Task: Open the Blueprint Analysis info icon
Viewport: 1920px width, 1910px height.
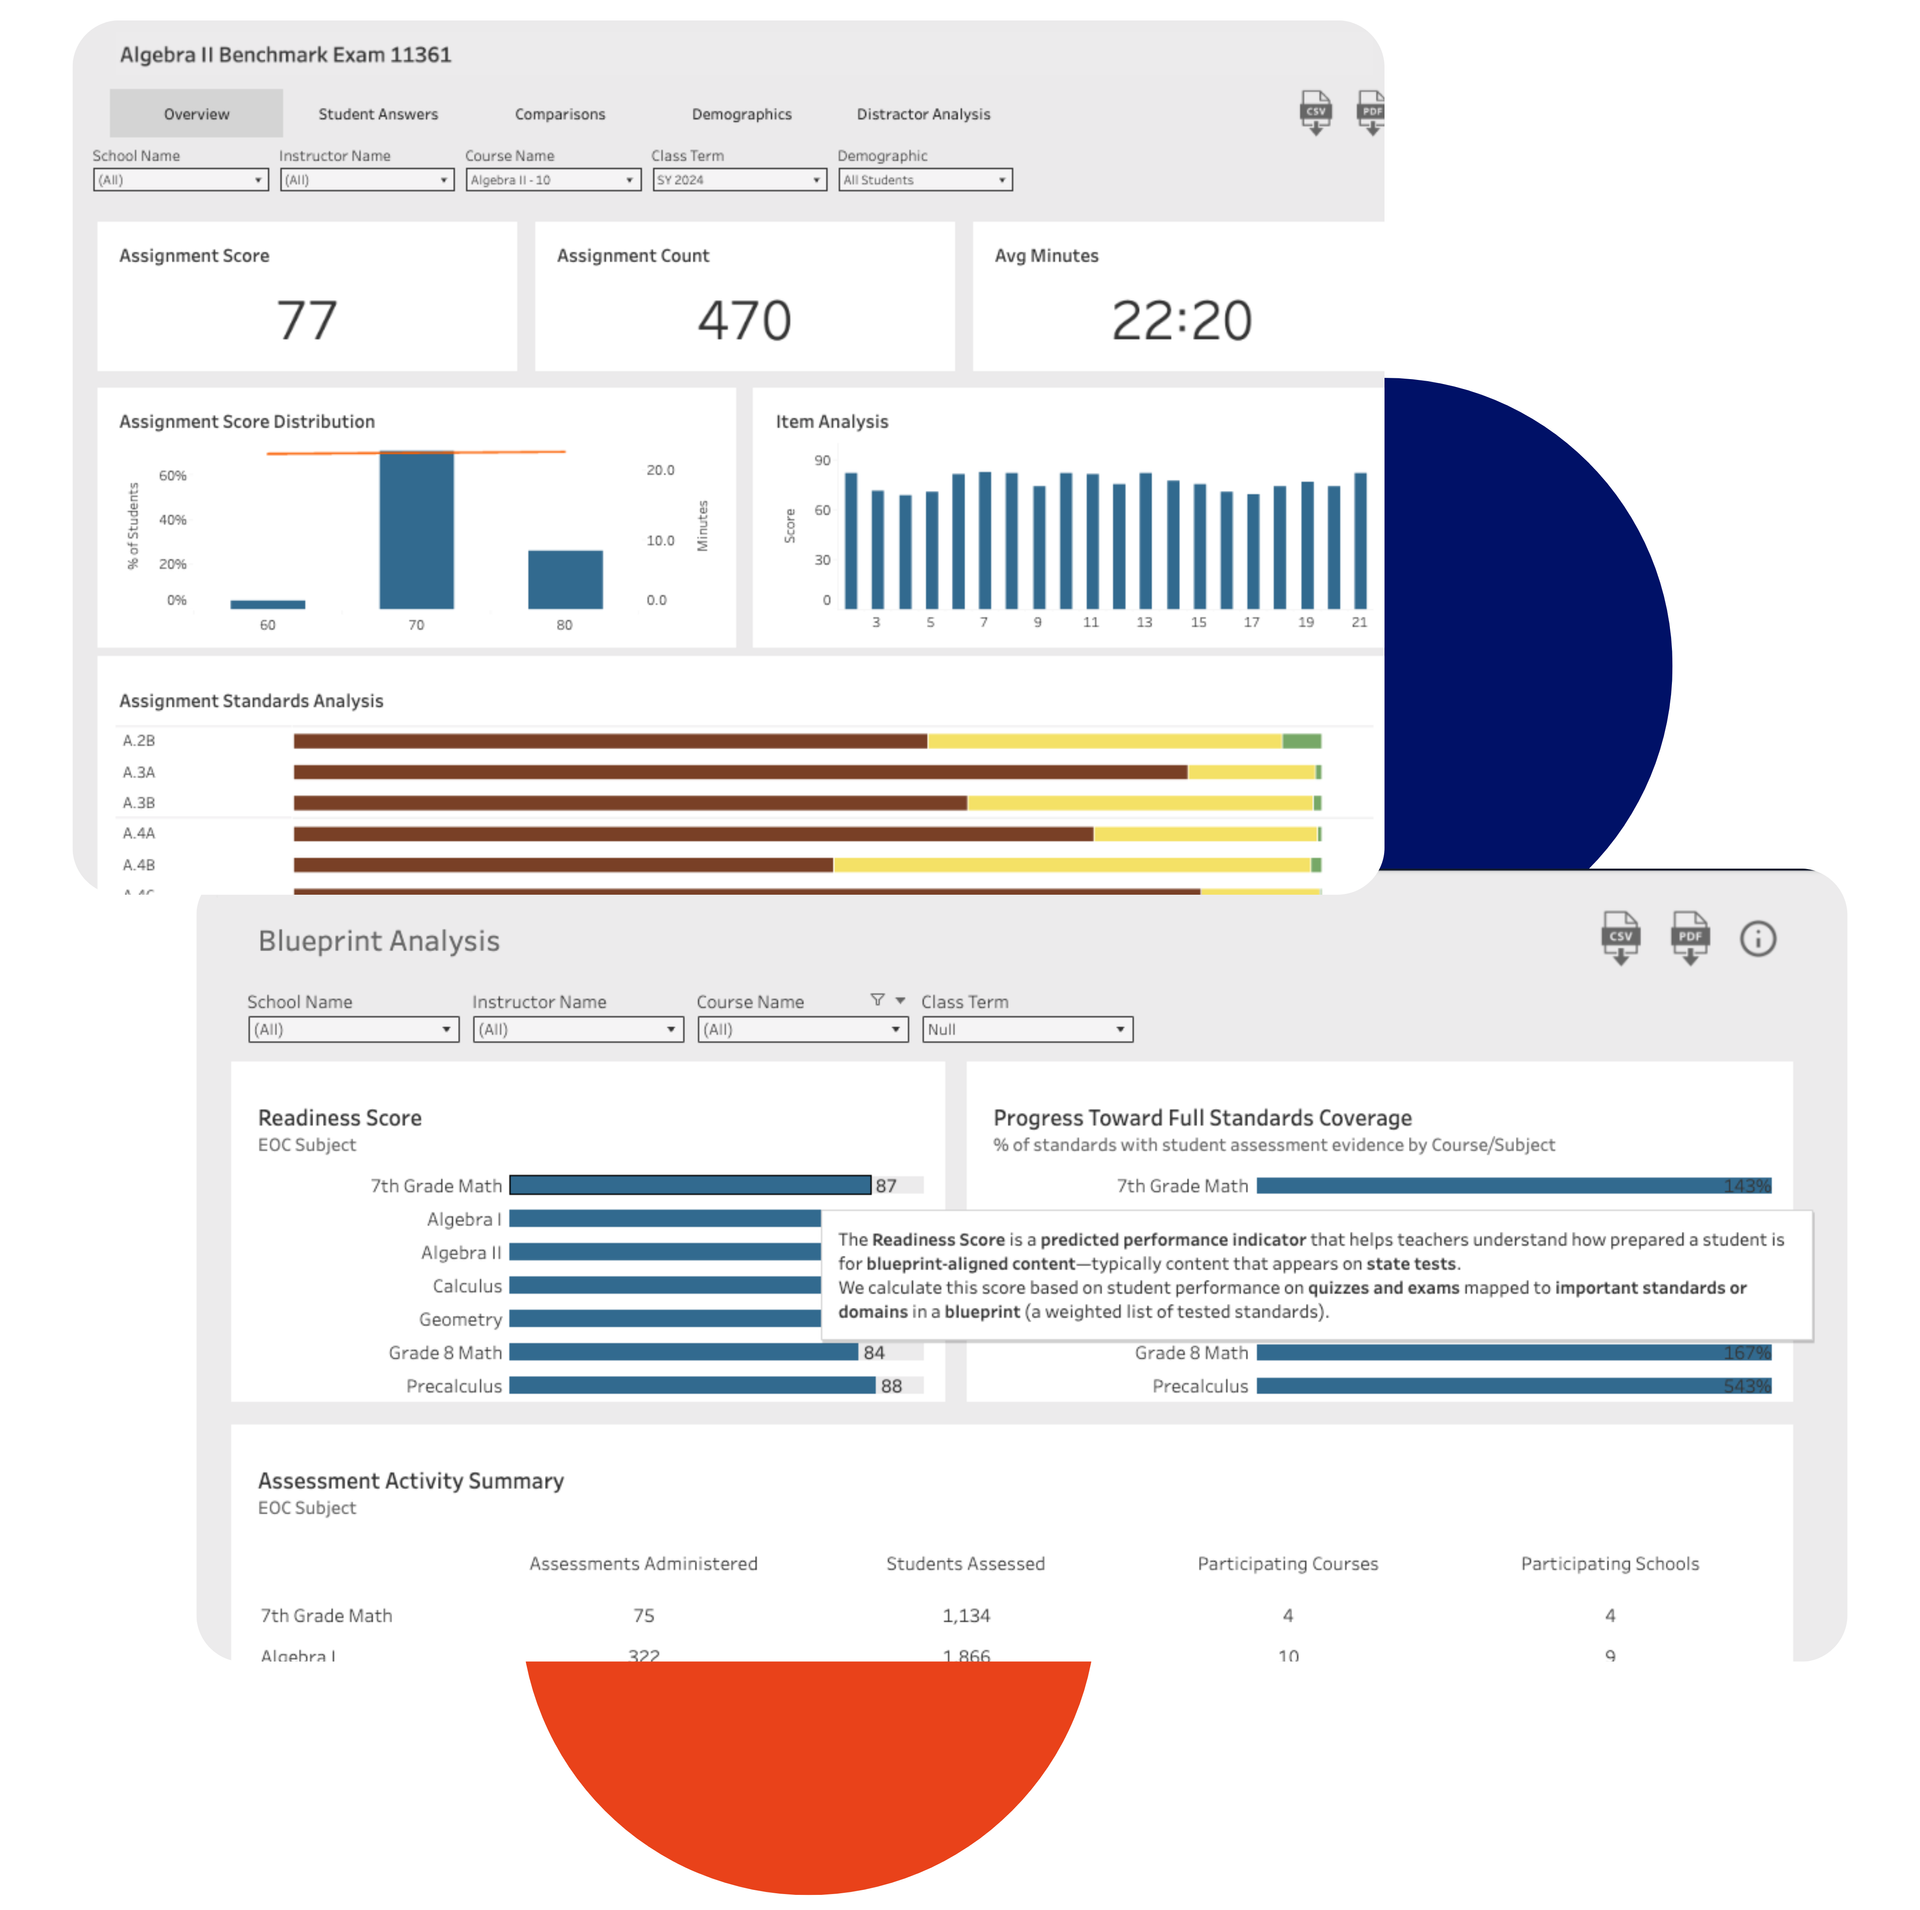Action: pyautogui.click(x=1756, y=938)
